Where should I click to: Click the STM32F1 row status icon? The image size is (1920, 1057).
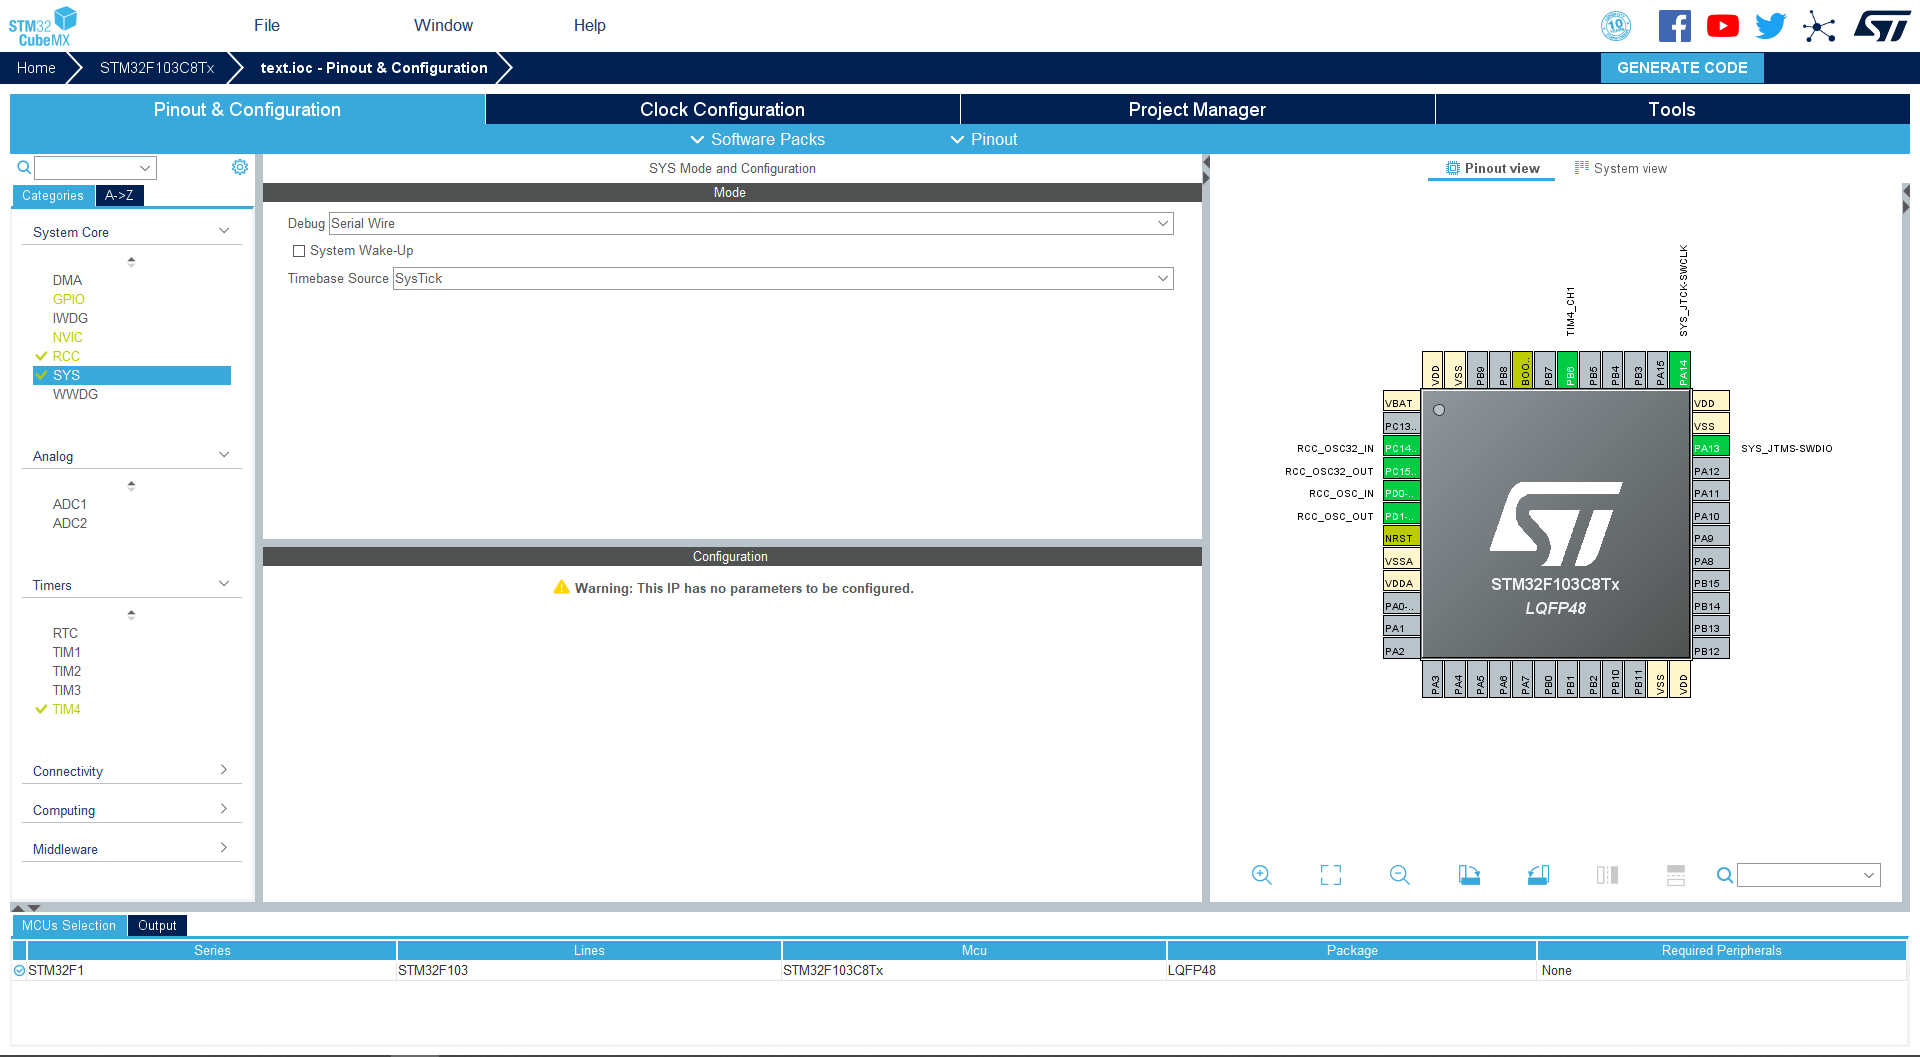19,970
